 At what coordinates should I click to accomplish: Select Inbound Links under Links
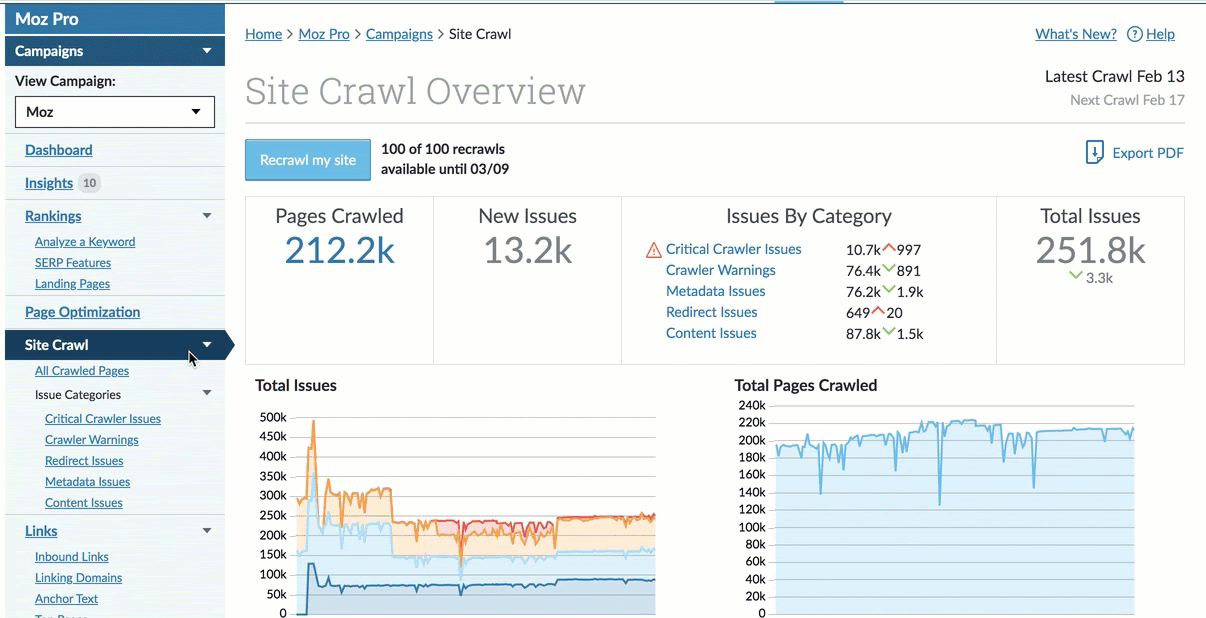[71, 557]
